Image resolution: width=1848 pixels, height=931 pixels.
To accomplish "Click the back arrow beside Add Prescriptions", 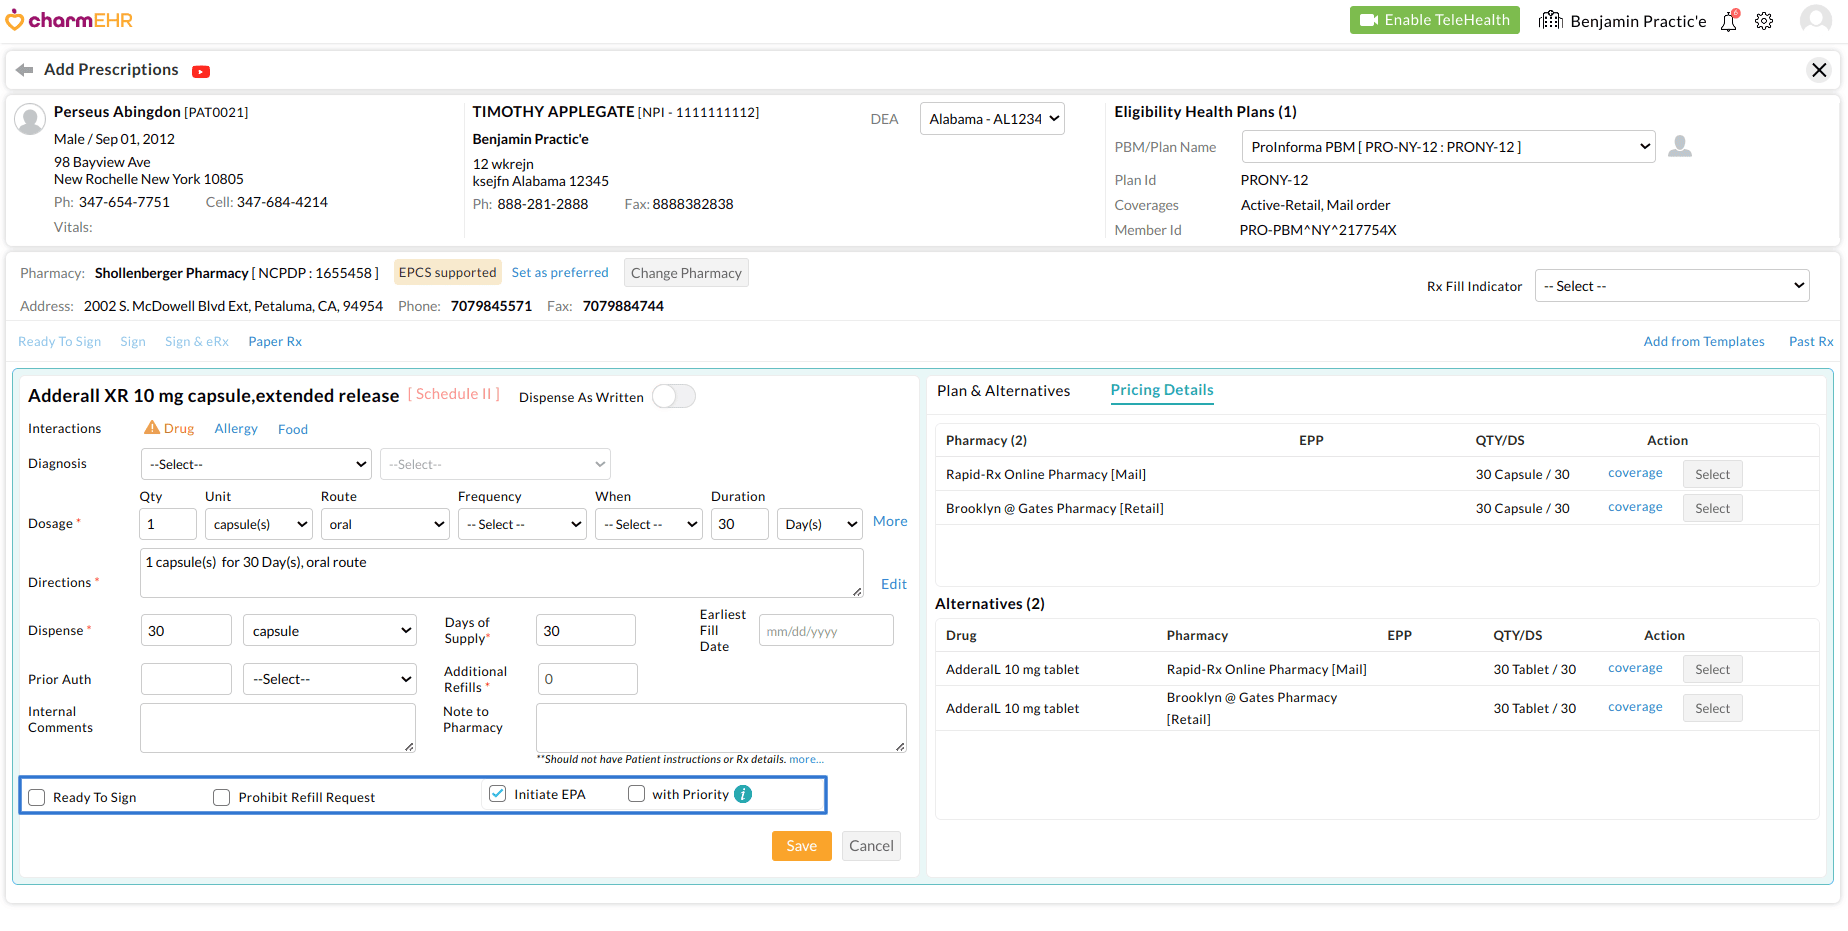I will click(24, 70).
